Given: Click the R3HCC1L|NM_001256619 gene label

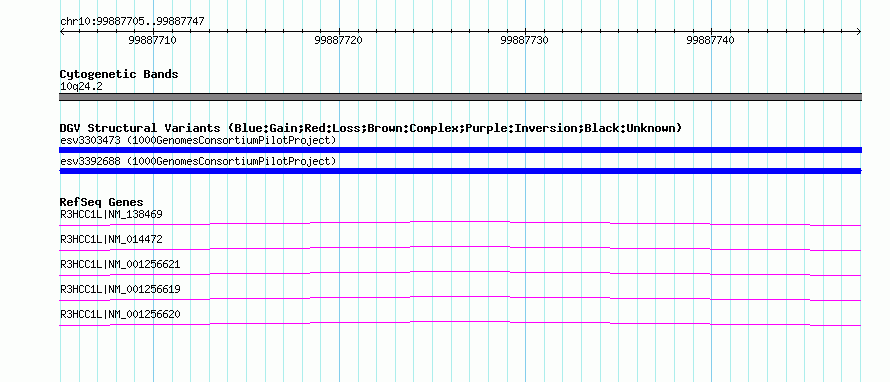Looking at the screenshot, I should (120, 289).
